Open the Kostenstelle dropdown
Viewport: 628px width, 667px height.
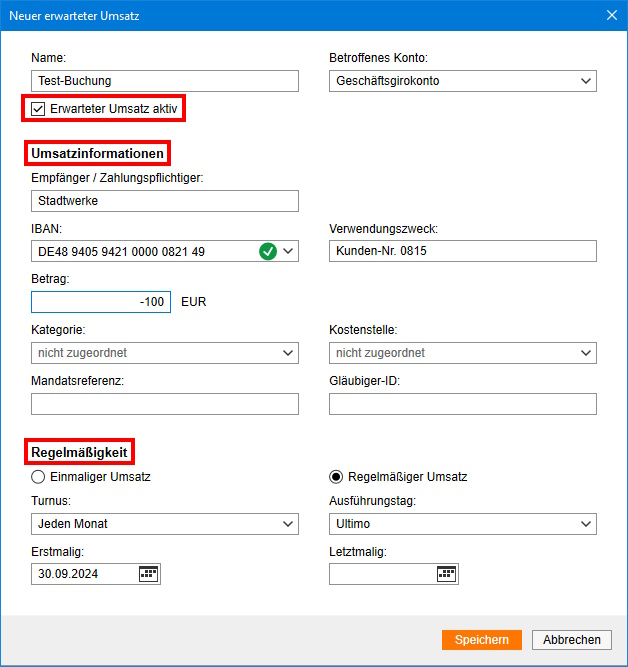585,353
